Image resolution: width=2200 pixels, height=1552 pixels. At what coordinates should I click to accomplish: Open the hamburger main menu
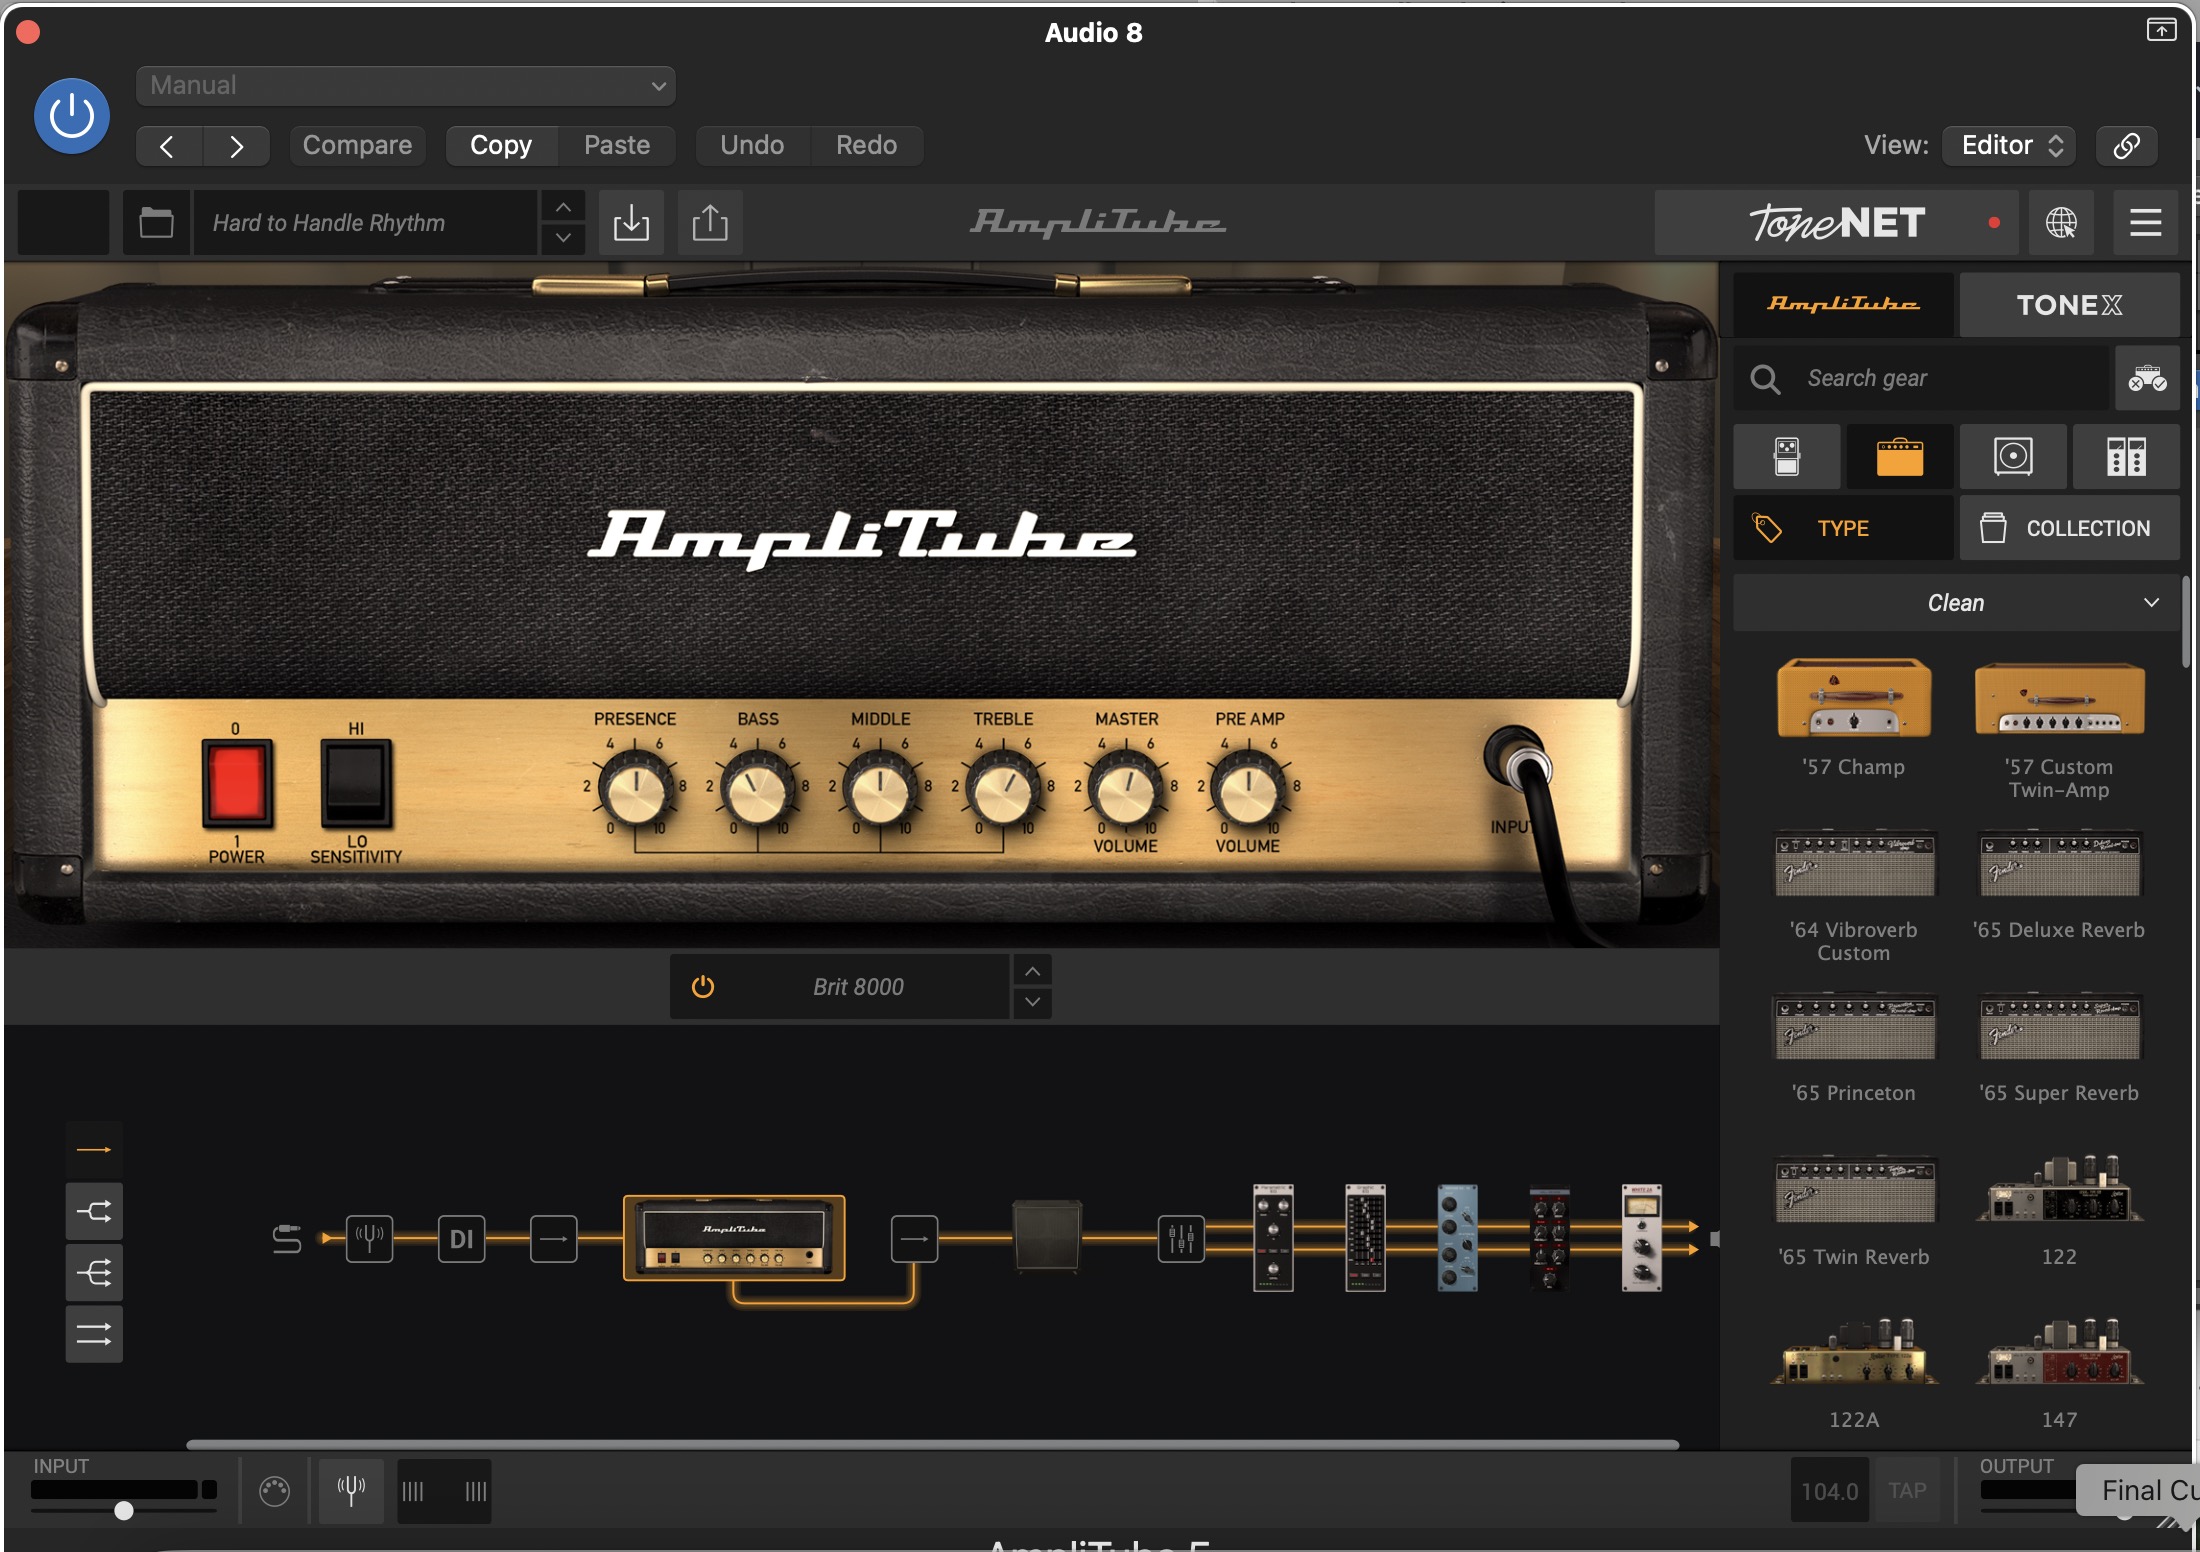tap(2145, 222)
